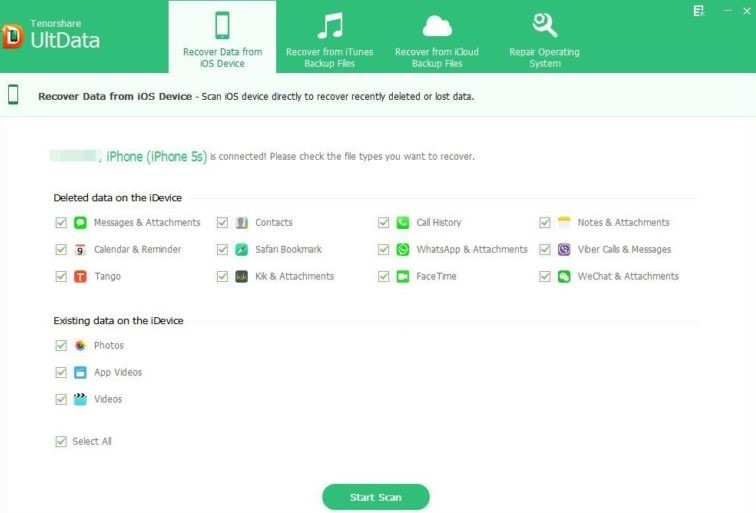756x513 pixels.
Task: Click the Messages & Attachments green bubble icon
Action: click(x=80, y=223)
